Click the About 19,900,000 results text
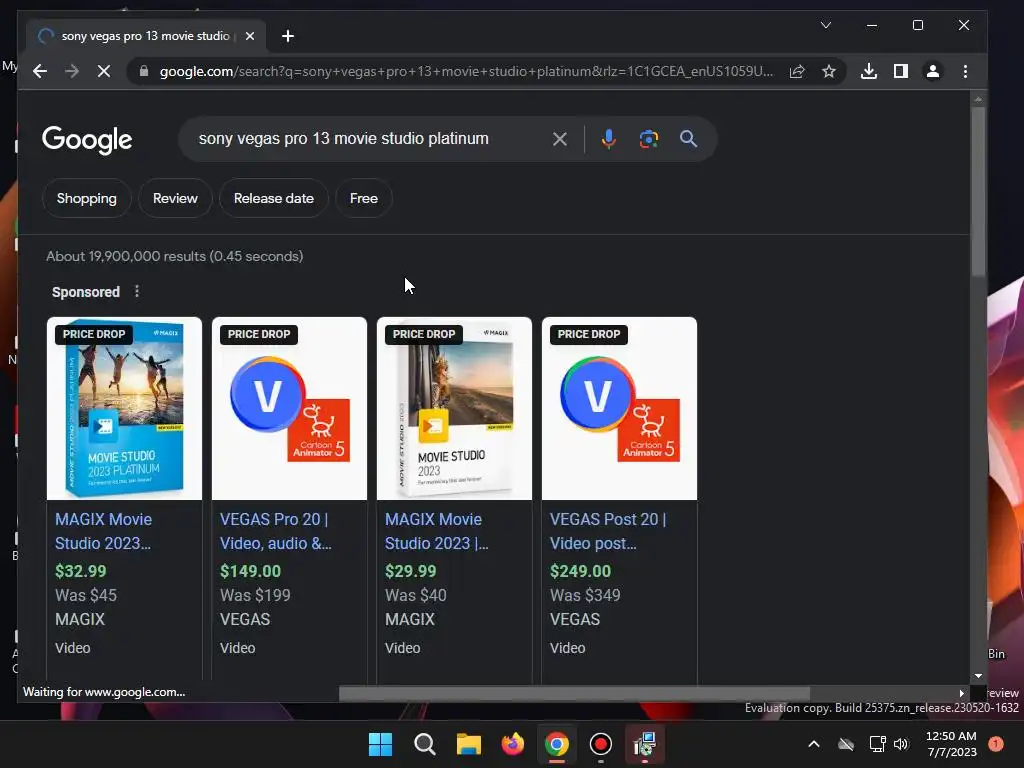1024x768 pixels. tap(174, 256)
